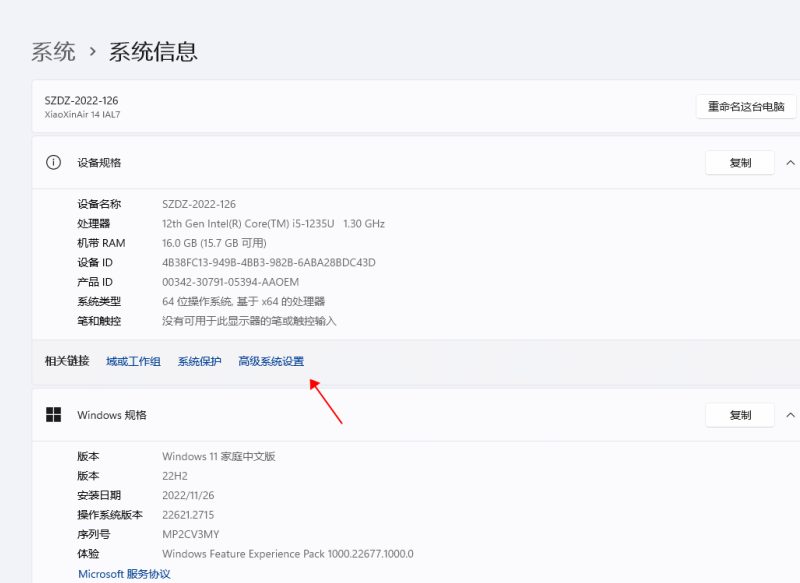This screenshot has width=800, height=583.
Task: Click the product ID value 00342-30791-05394-AAOEM
Action: click(231, 282)
